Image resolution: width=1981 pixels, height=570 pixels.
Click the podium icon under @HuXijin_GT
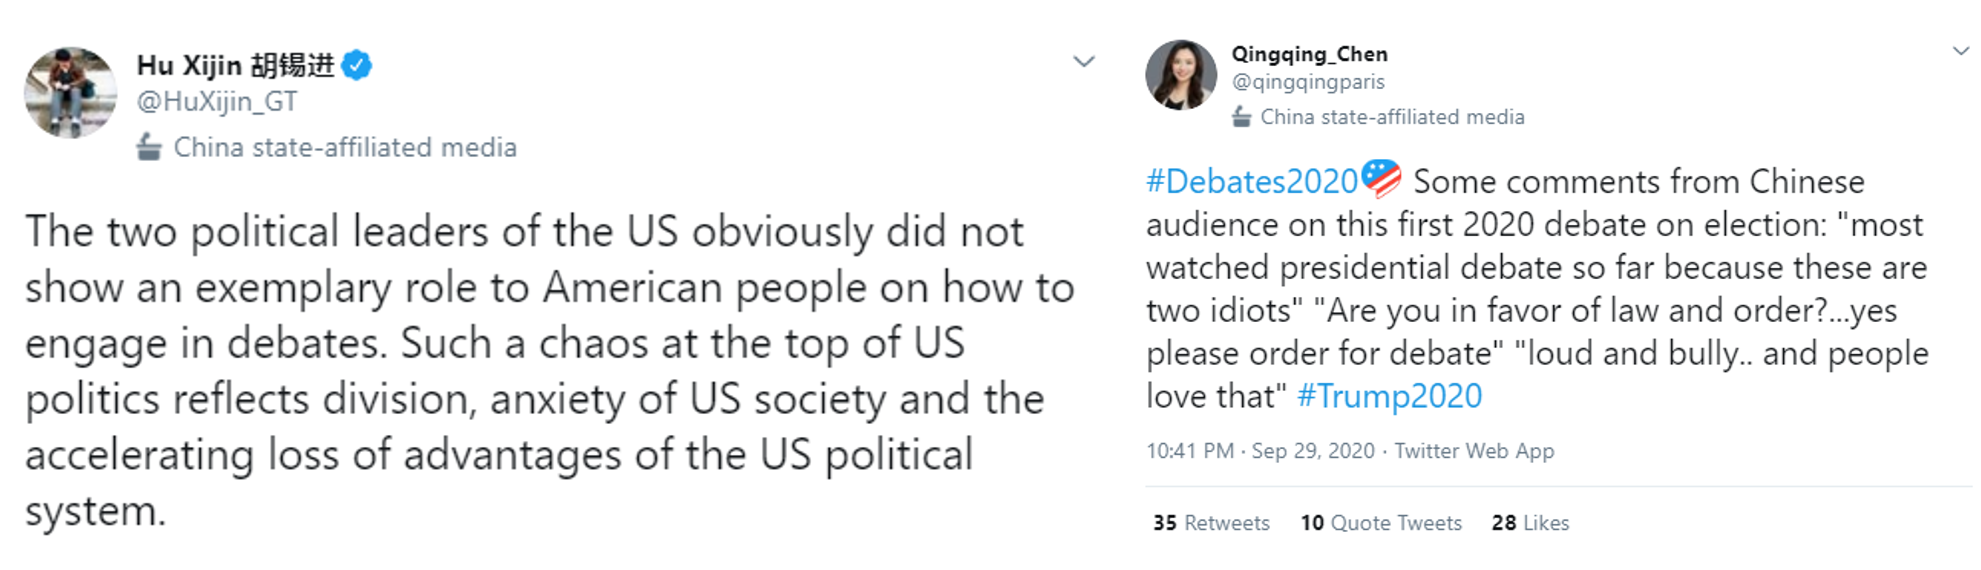pos(149,147)
